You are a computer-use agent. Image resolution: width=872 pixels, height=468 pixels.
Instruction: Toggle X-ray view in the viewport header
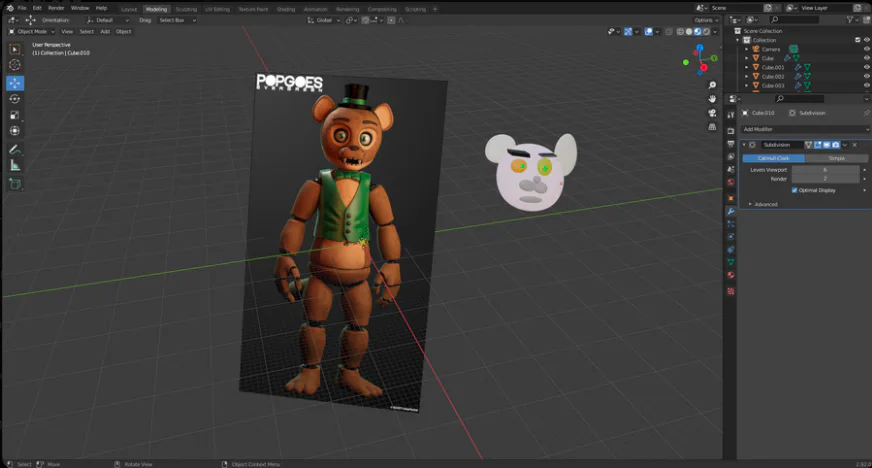(669, 32)
